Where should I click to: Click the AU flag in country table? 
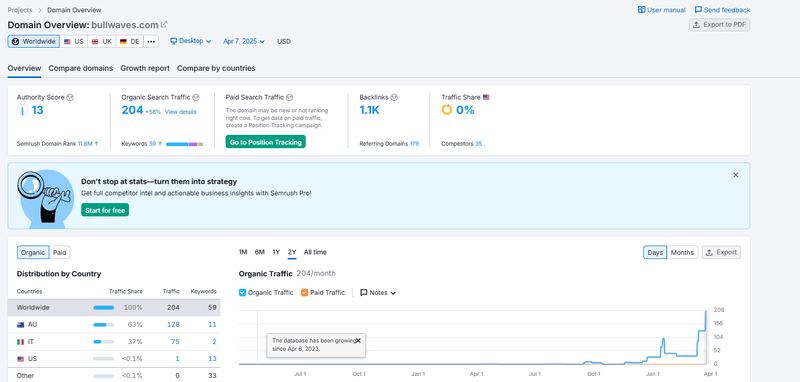pos(20,324)
